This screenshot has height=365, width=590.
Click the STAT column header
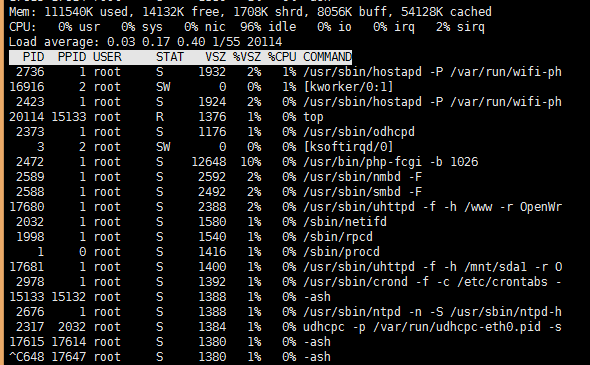coord(170,57)
